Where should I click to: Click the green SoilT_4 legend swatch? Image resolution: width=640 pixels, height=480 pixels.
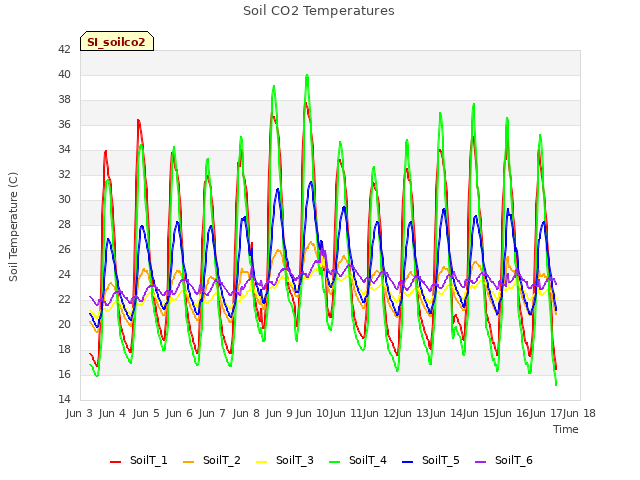pyautogui.click(x=335, y=462)
